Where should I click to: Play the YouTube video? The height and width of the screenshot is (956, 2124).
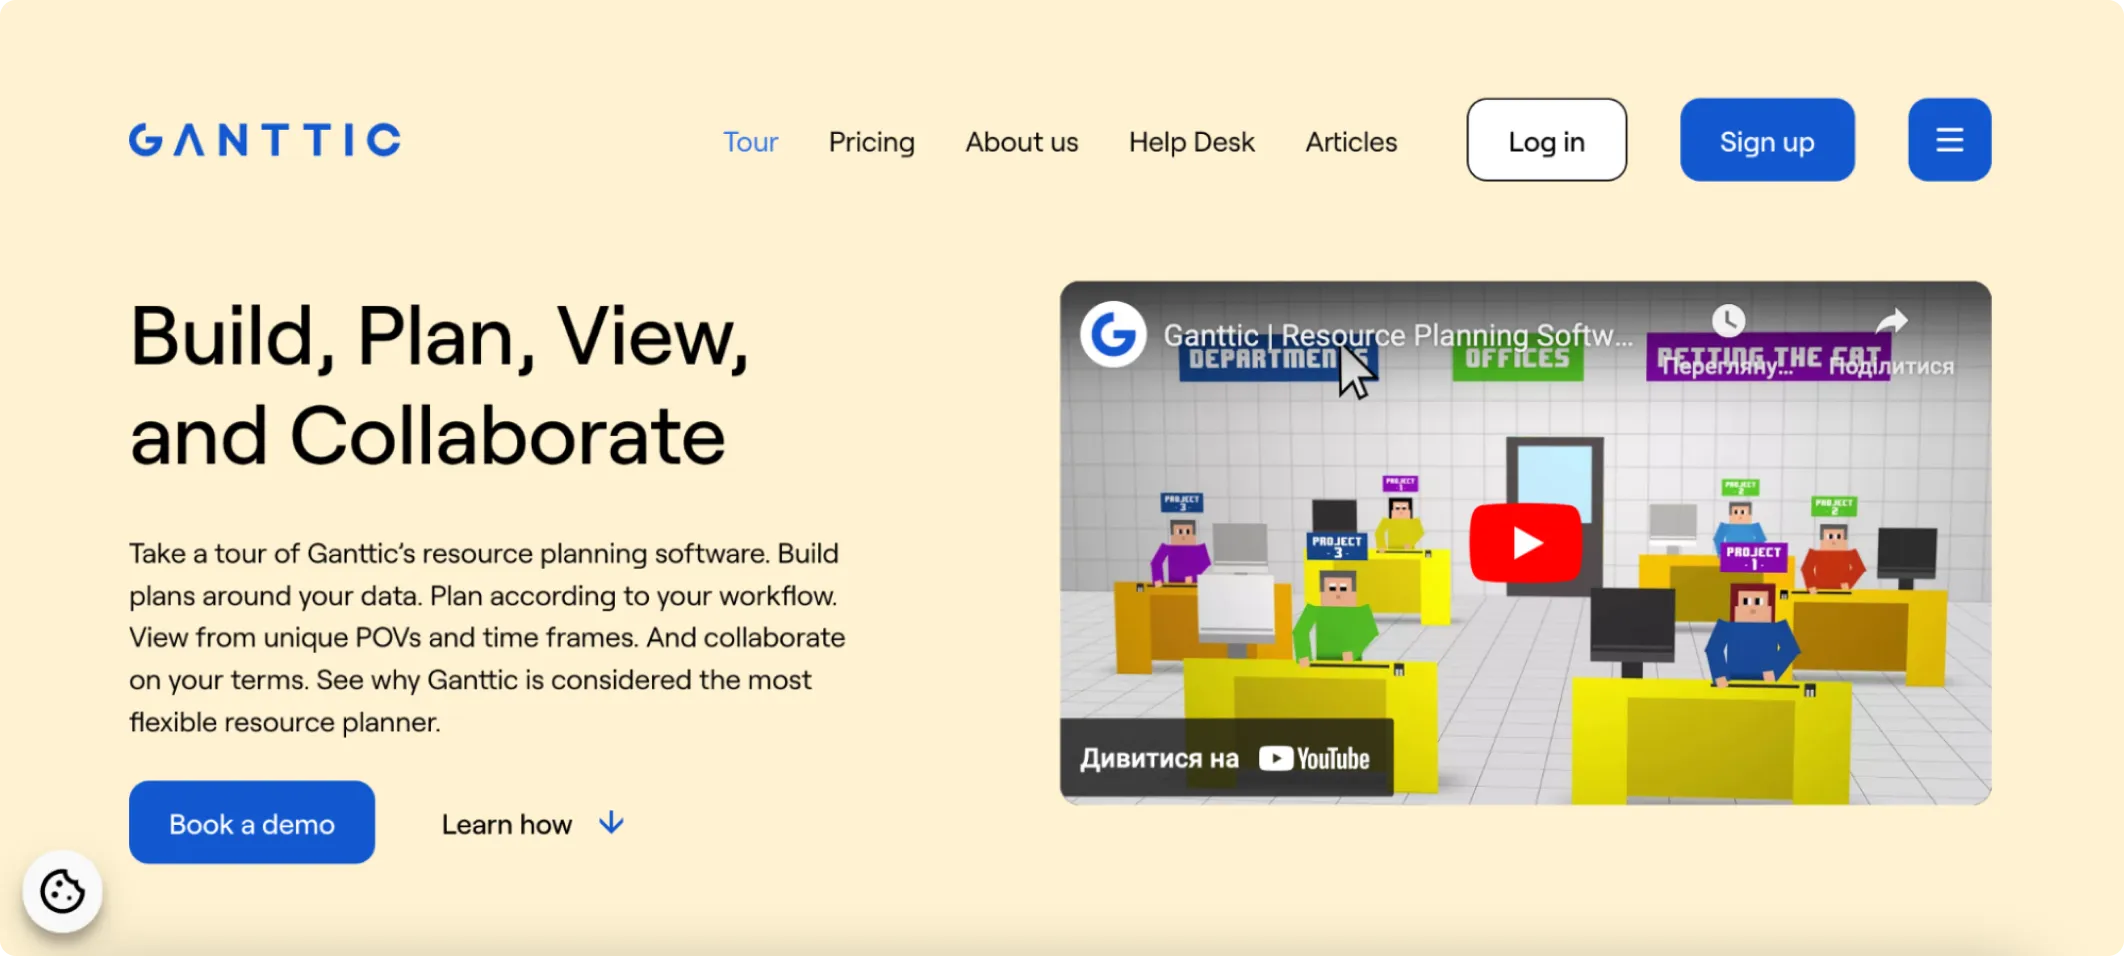pyautogui.click(x=1525, y=543)
